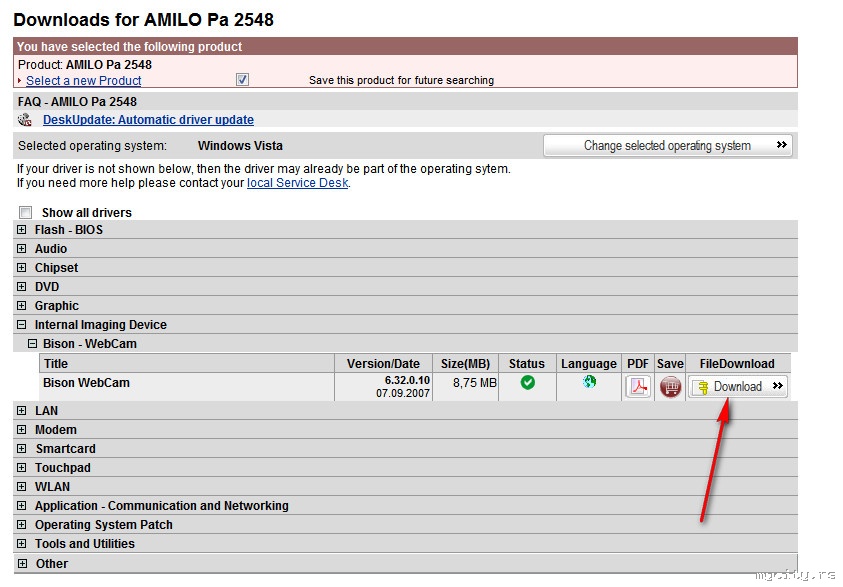The image size is (843, 587).
Task: Click the Version/Date column header
Action: coord(383,363)
